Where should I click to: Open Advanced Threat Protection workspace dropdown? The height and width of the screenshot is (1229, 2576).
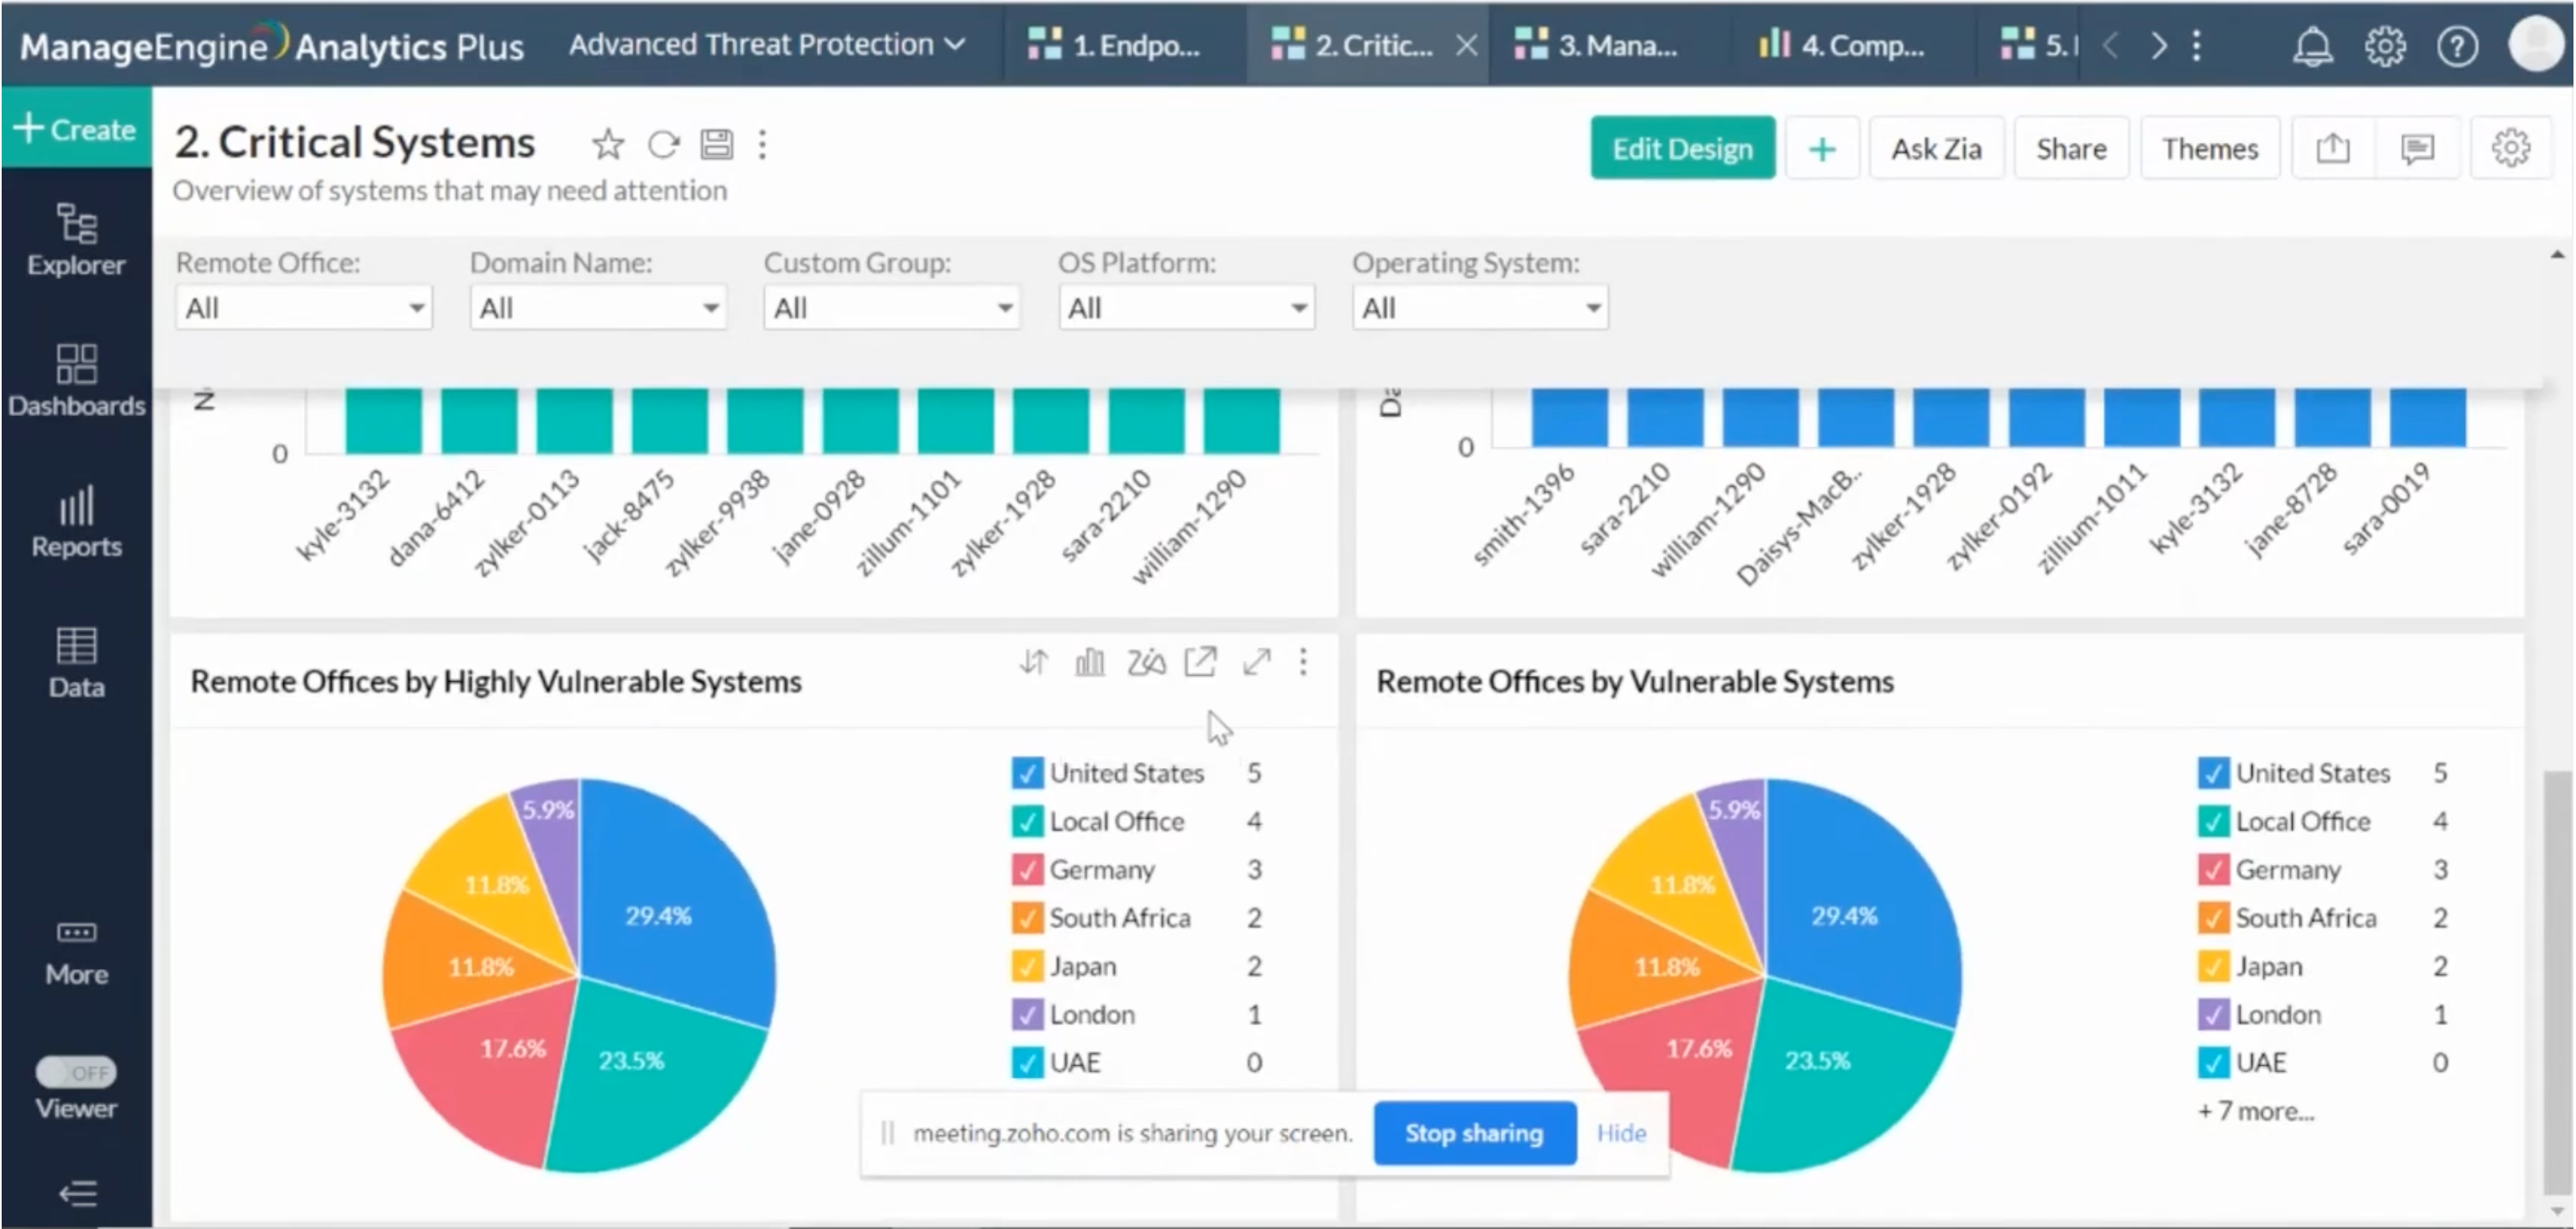tap(767, 45)
